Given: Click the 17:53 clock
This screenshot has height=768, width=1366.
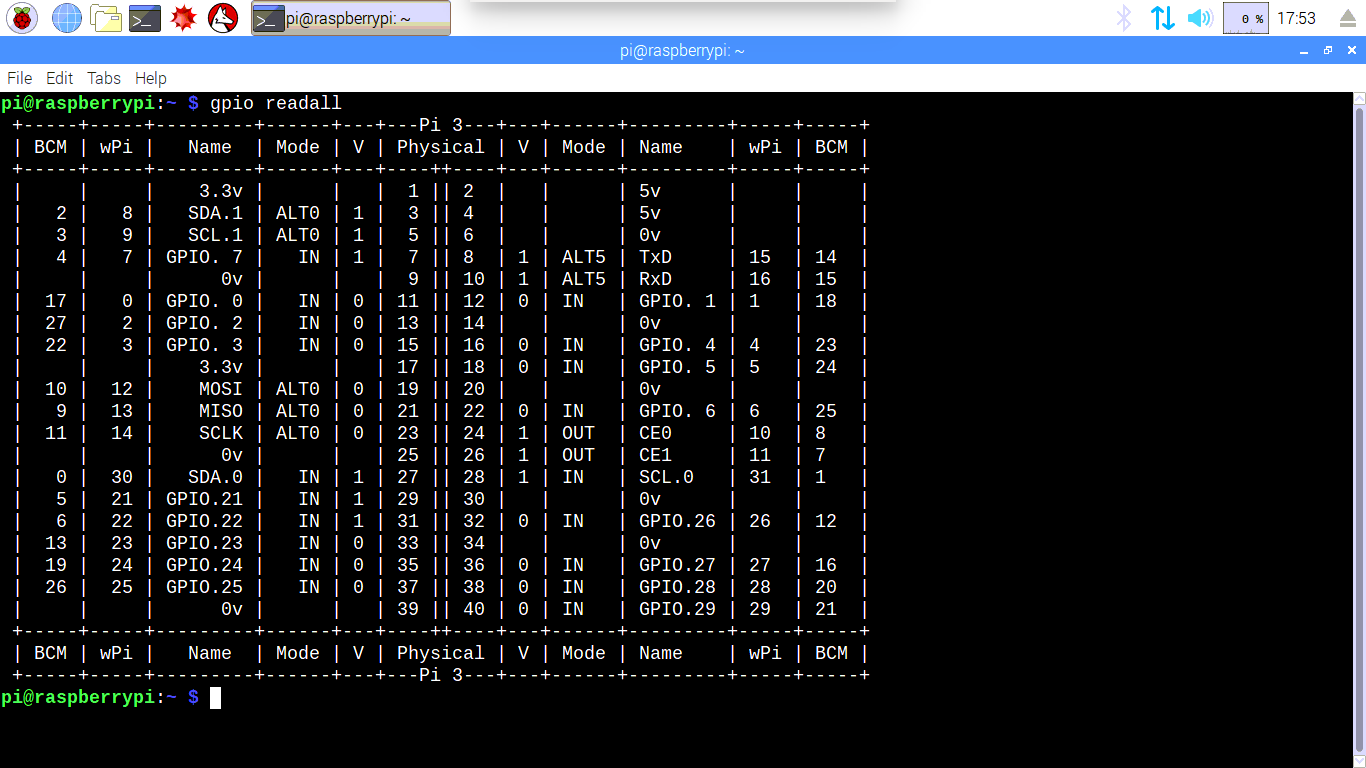Looking at the screenshot, I should point(1296,18).
